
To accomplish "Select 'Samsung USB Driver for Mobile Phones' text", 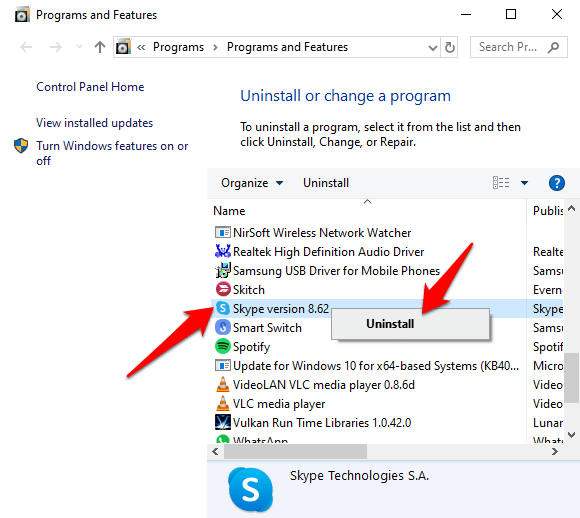I will (336, 270).
